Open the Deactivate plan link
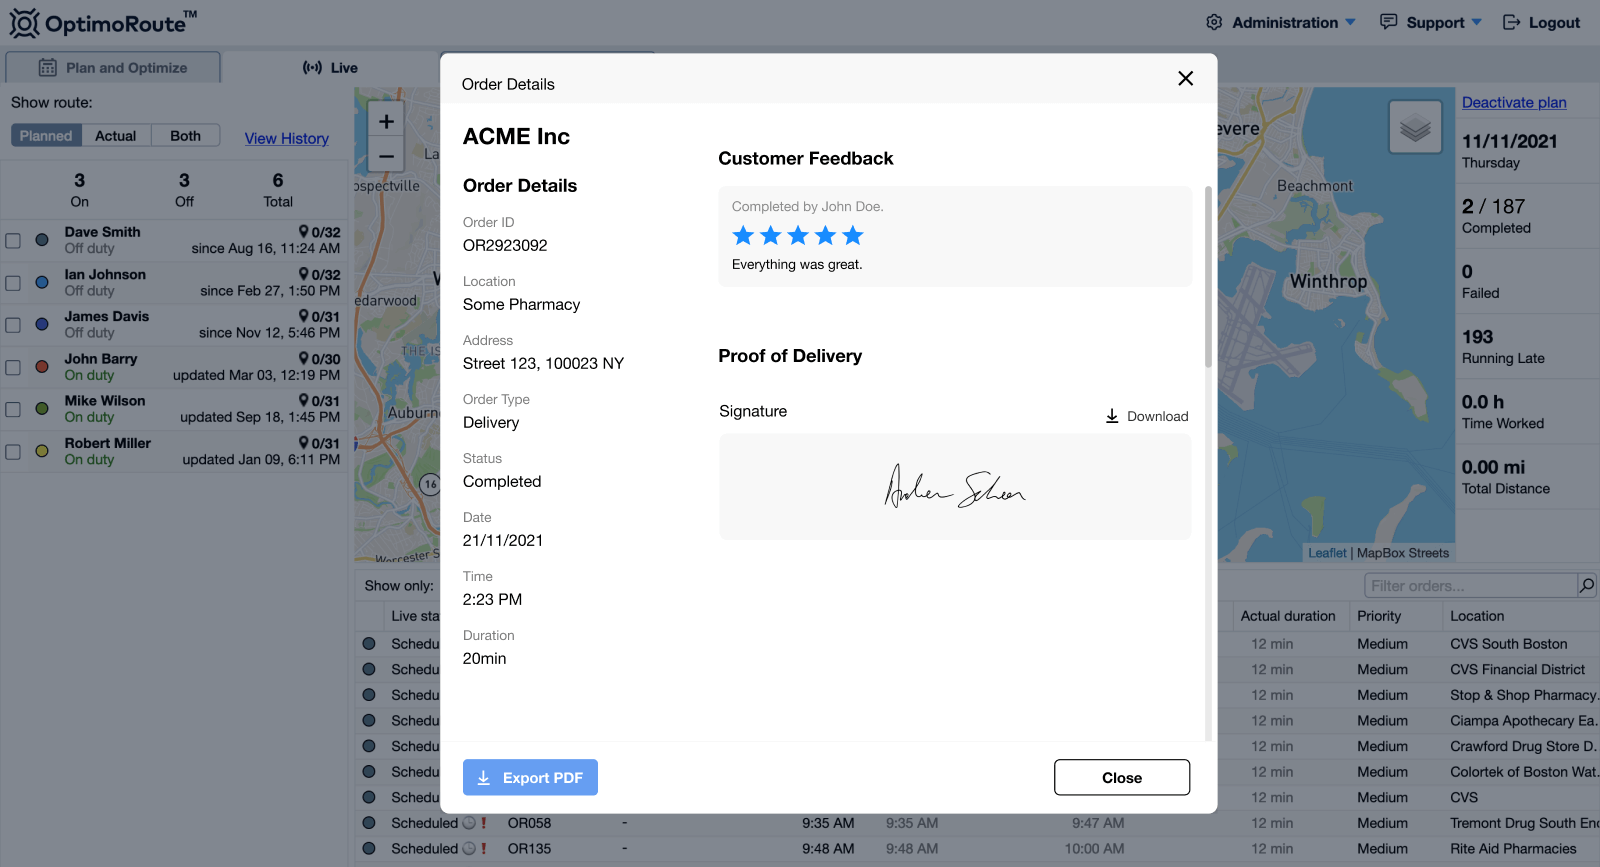The image size is (1600, 867). point(1514,103)
